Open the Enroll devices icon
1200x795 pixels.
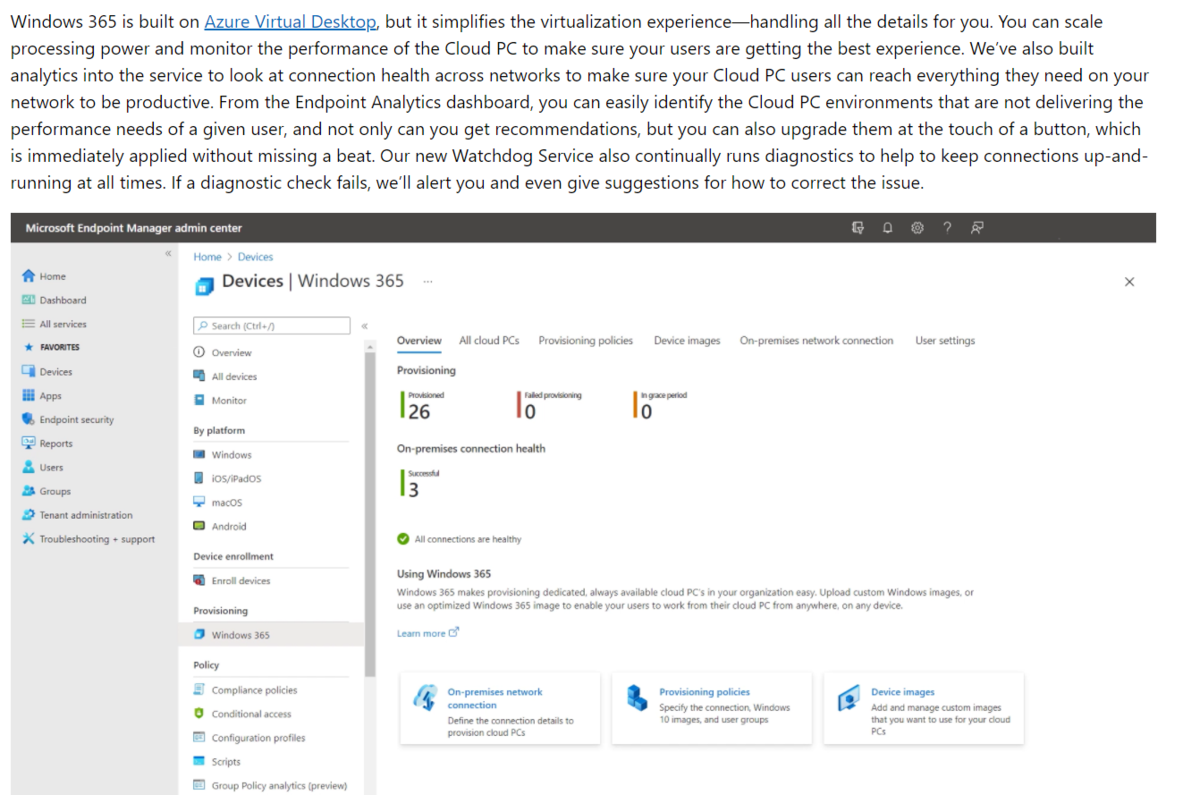click(199, 580)
